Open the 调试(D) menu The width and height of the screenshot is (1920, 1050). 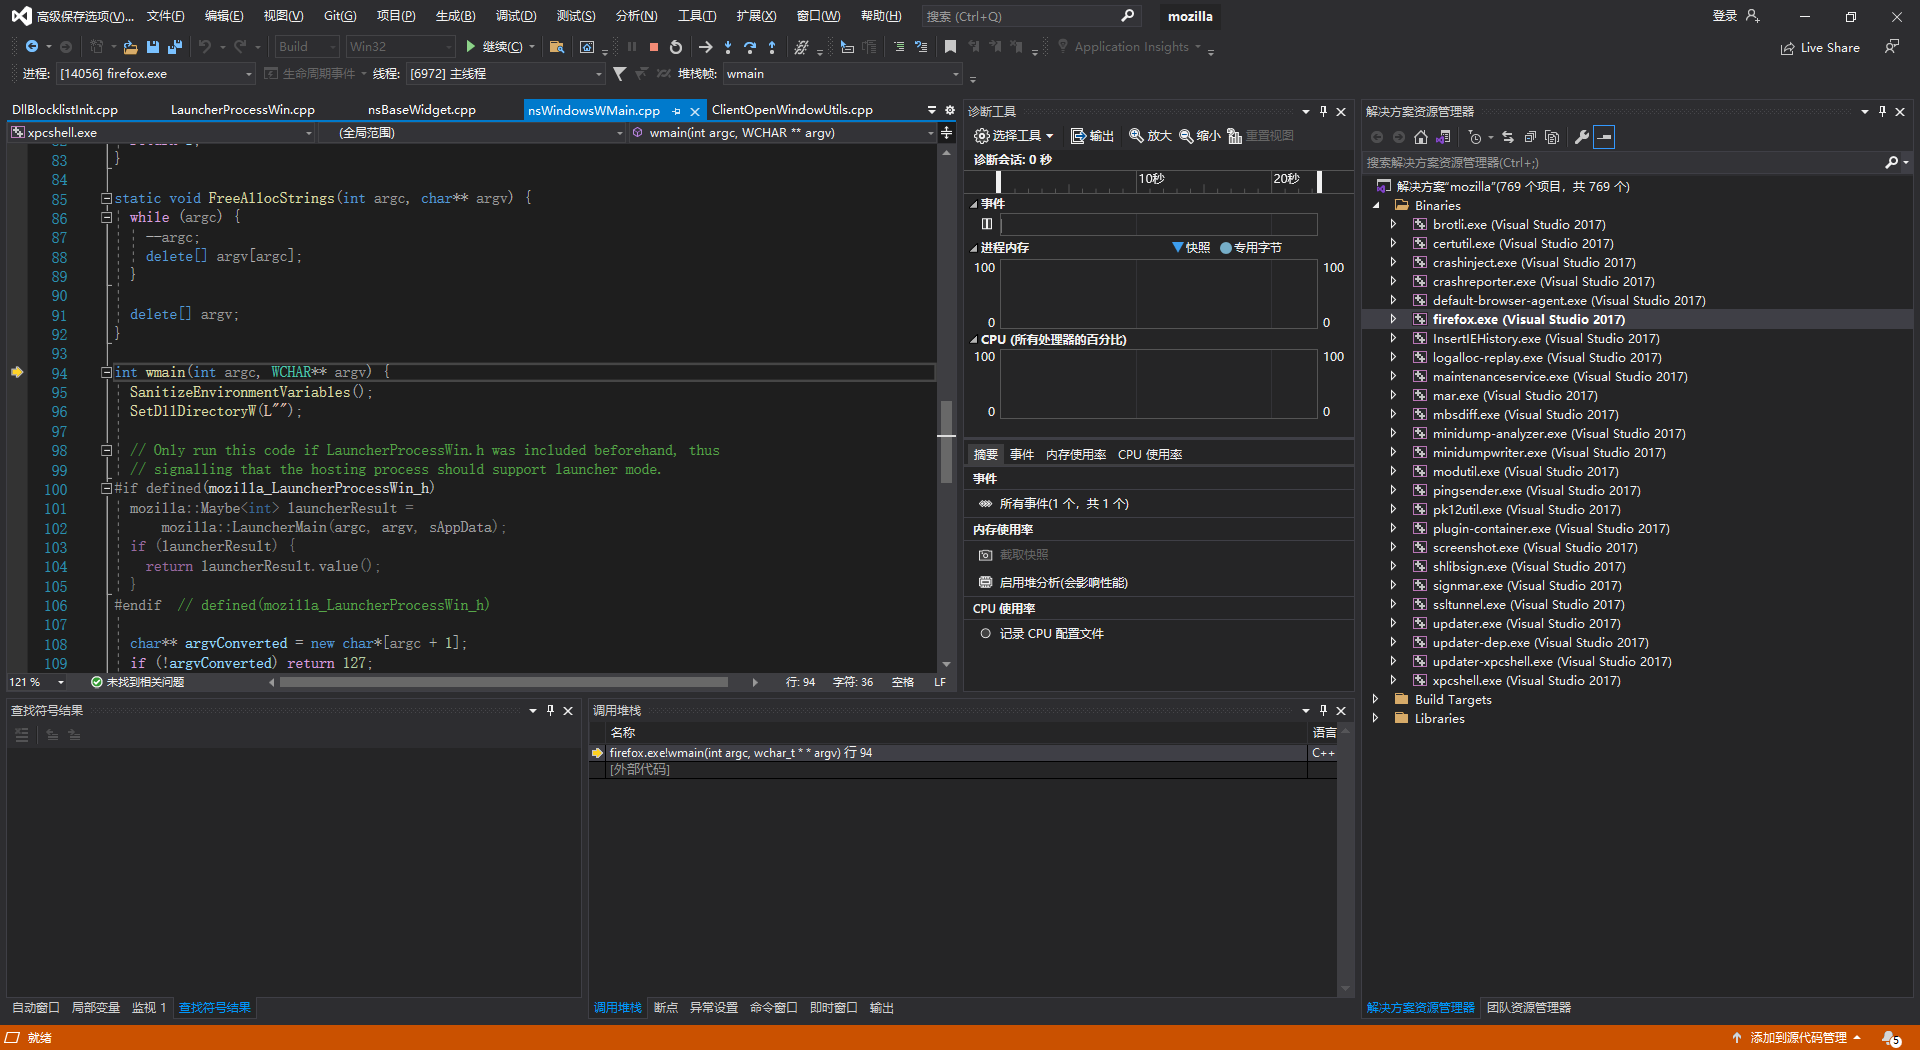tap(516, 16)
